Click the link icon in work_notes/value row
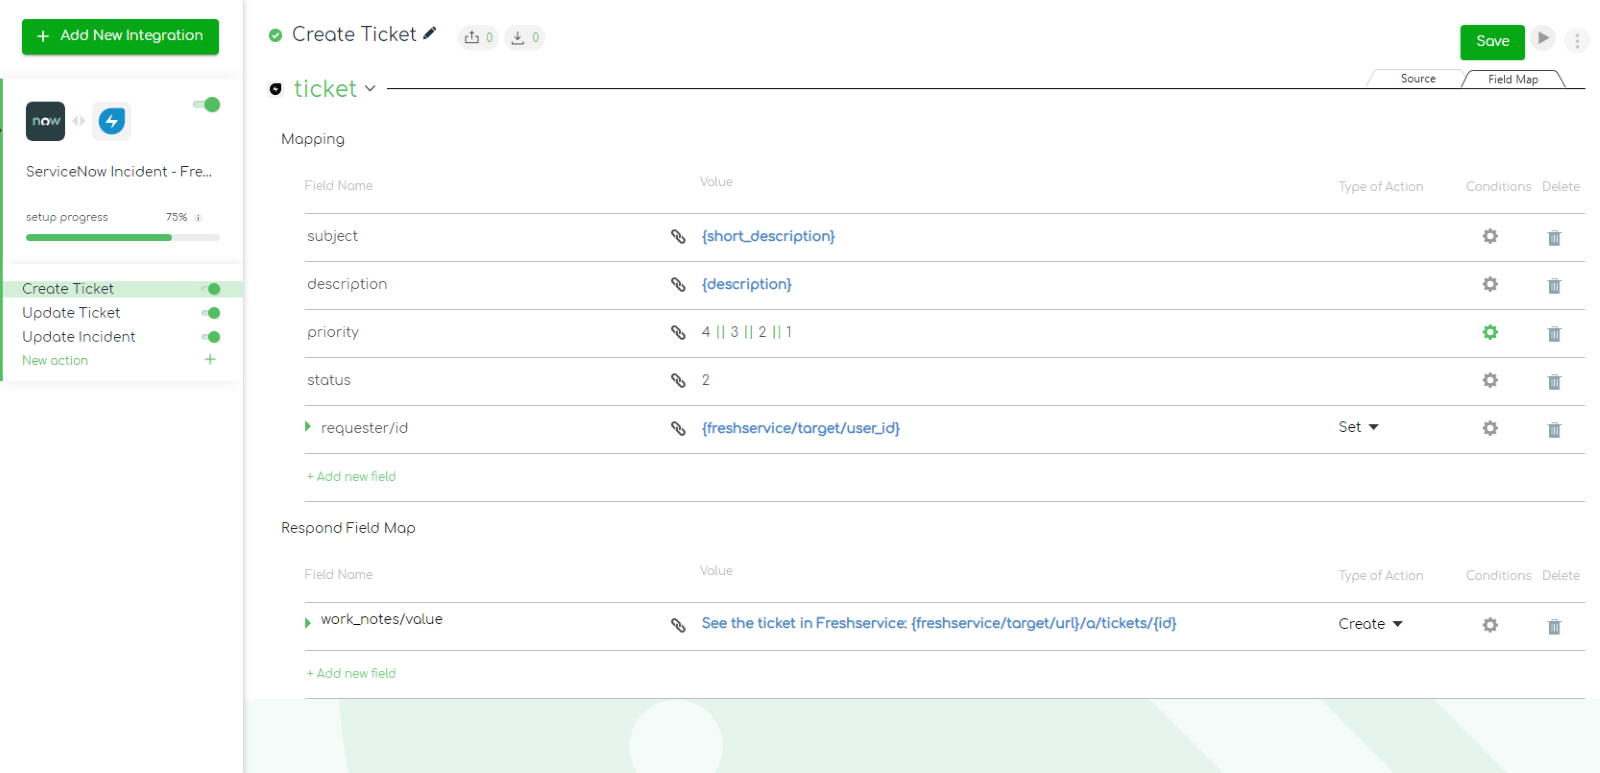1600x773 pixels. click(x=678, y=625)
